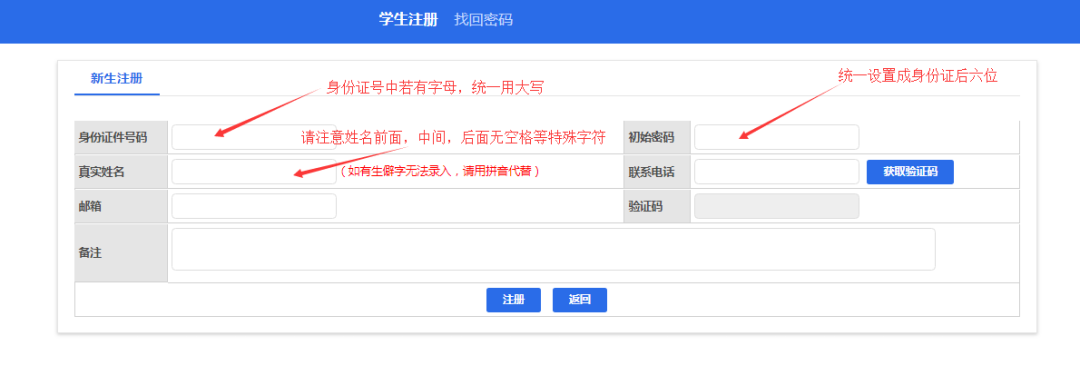Focus the 邮箱 input field
Viewport: 1080px width, 385px height.
tap(254, 206)
